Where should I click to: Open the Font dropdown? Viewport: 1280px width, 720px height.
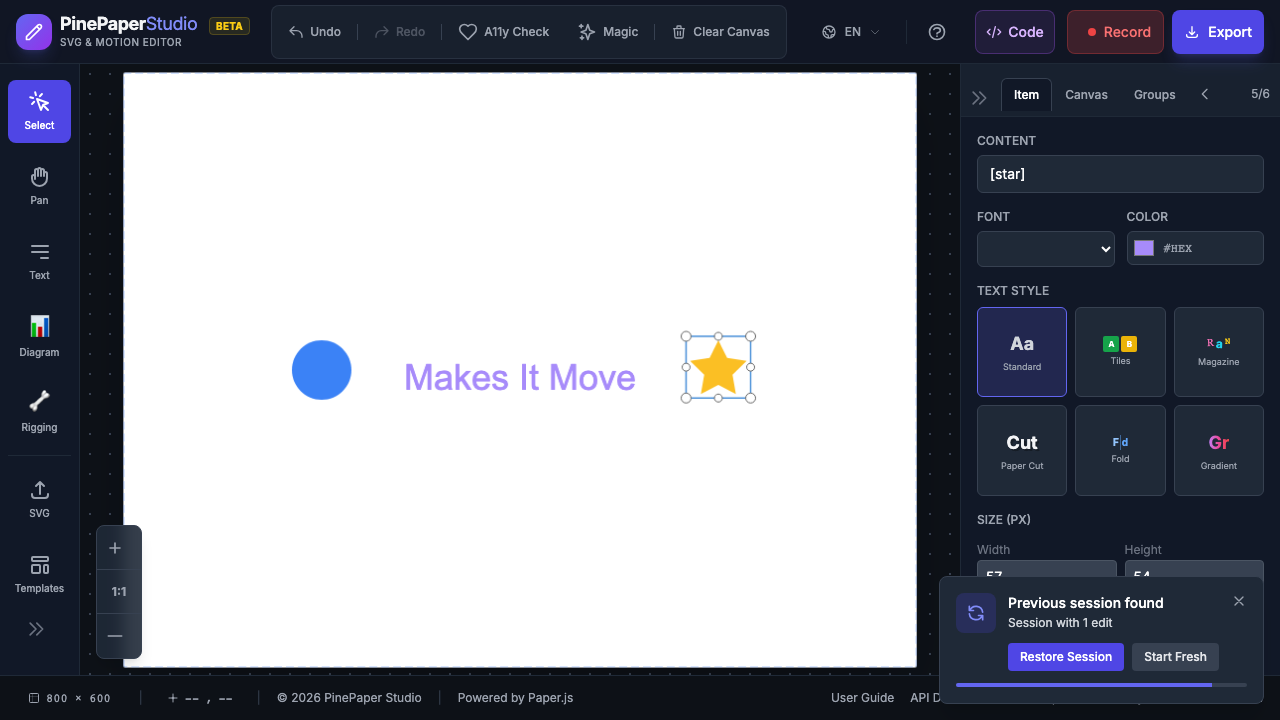(x=1045, y=249)
